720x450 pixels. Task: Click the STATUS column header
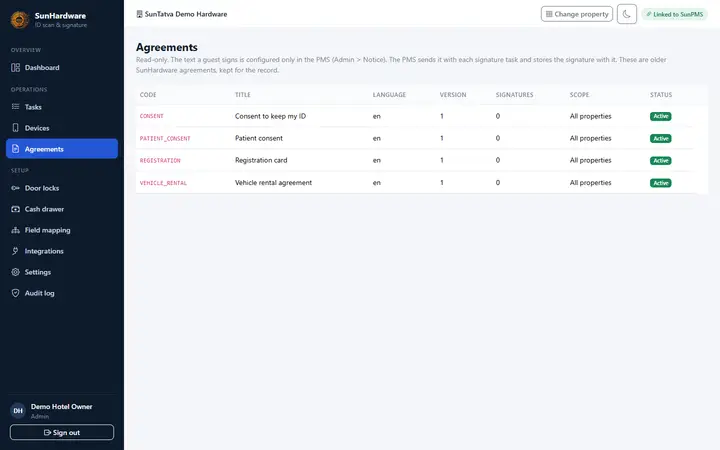click(x=661, y=95)
